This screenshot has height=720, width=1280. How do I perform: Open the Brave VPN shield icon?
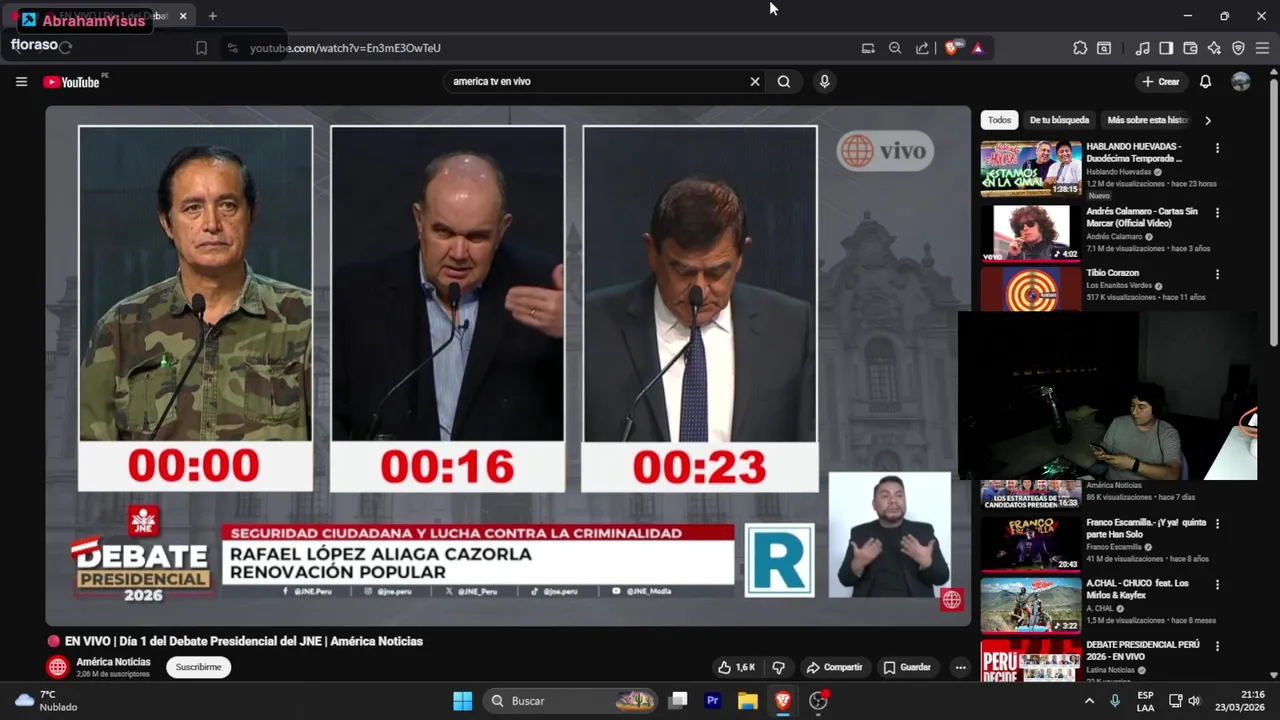pyautogui.click(x=1238, y=48)
